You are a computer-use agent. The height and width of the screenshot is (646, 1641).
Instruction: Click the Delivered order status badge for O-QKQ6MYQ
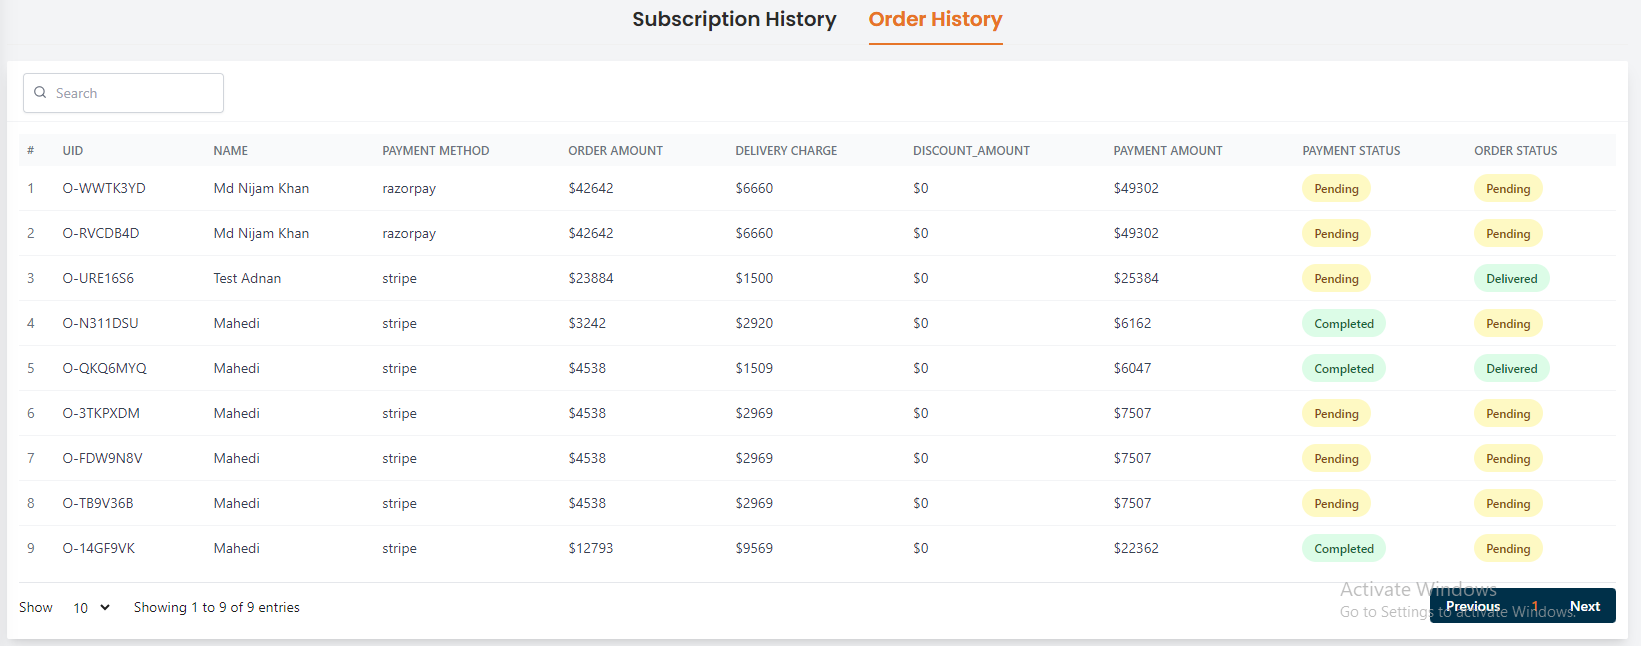click(x=1511, y=369)
